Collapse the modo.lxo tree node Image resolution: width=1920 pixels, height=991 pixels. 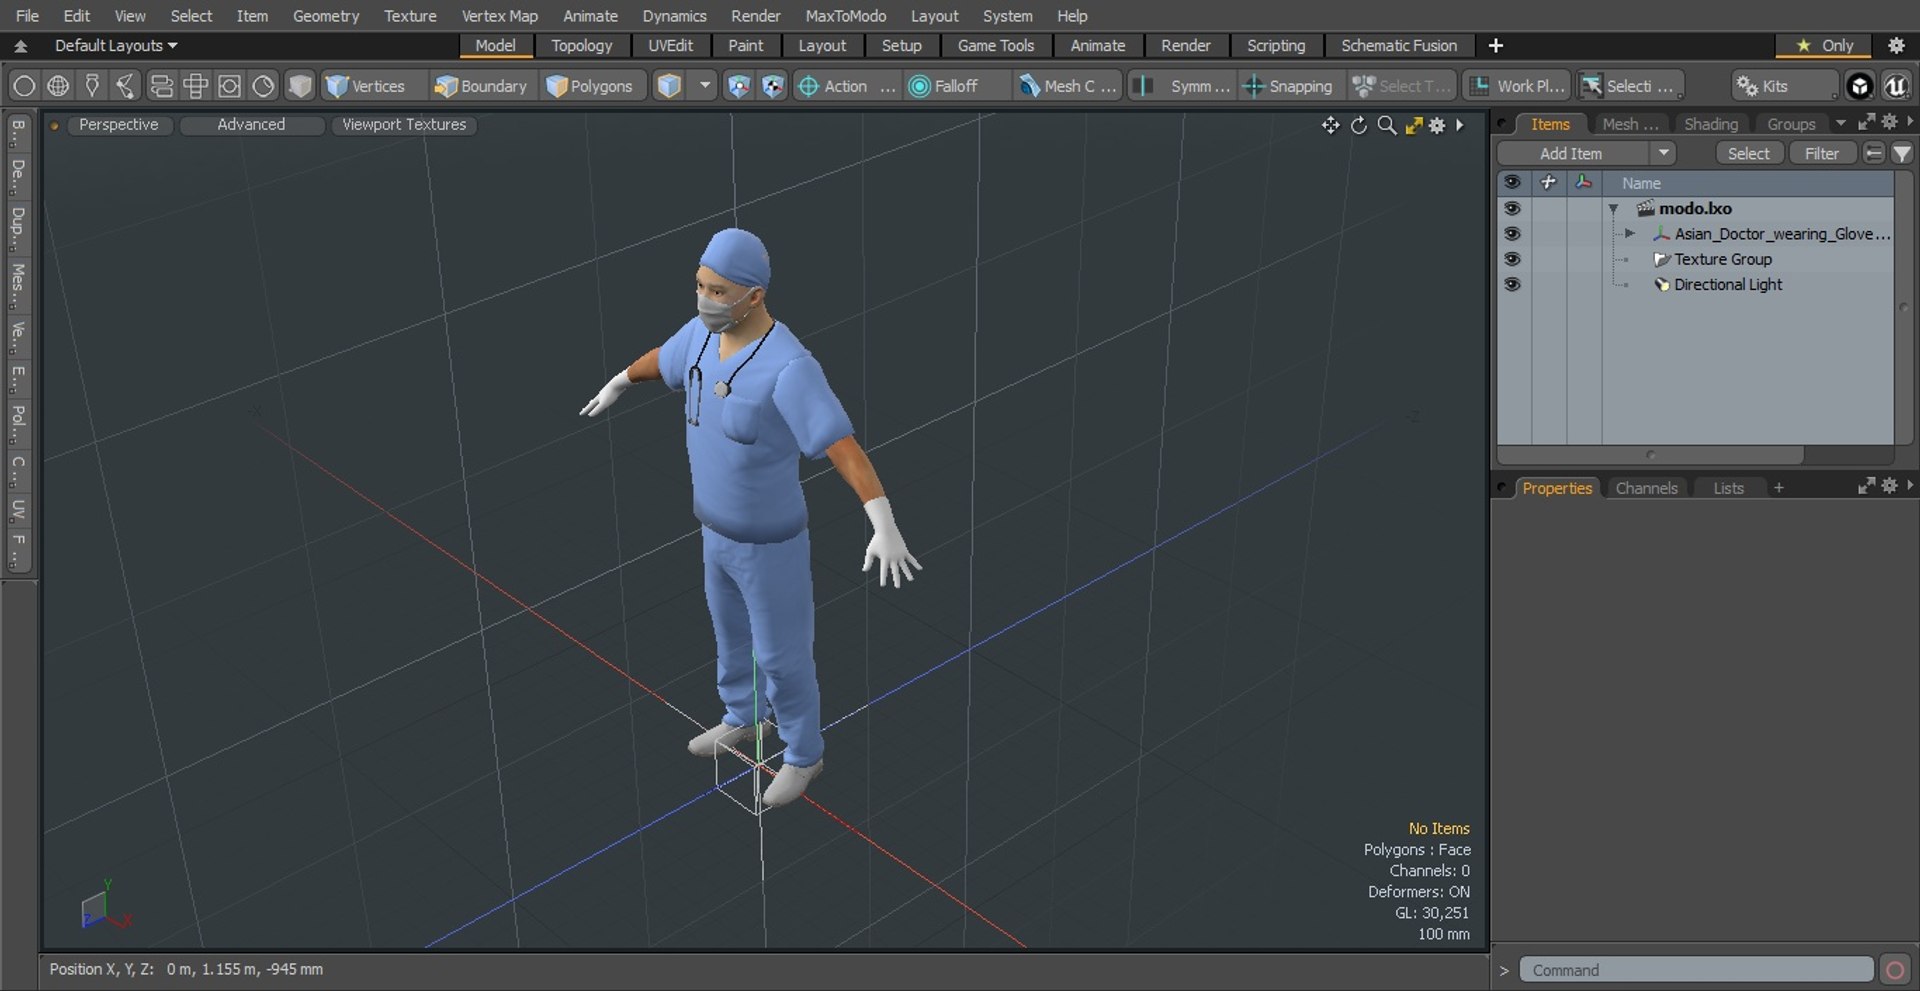pyautogui.click(x=1613, y=209)
